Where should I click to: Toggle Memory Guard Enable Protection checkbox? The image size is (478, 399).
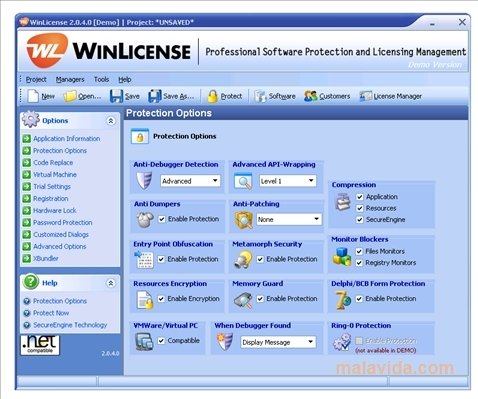(260, 299)
